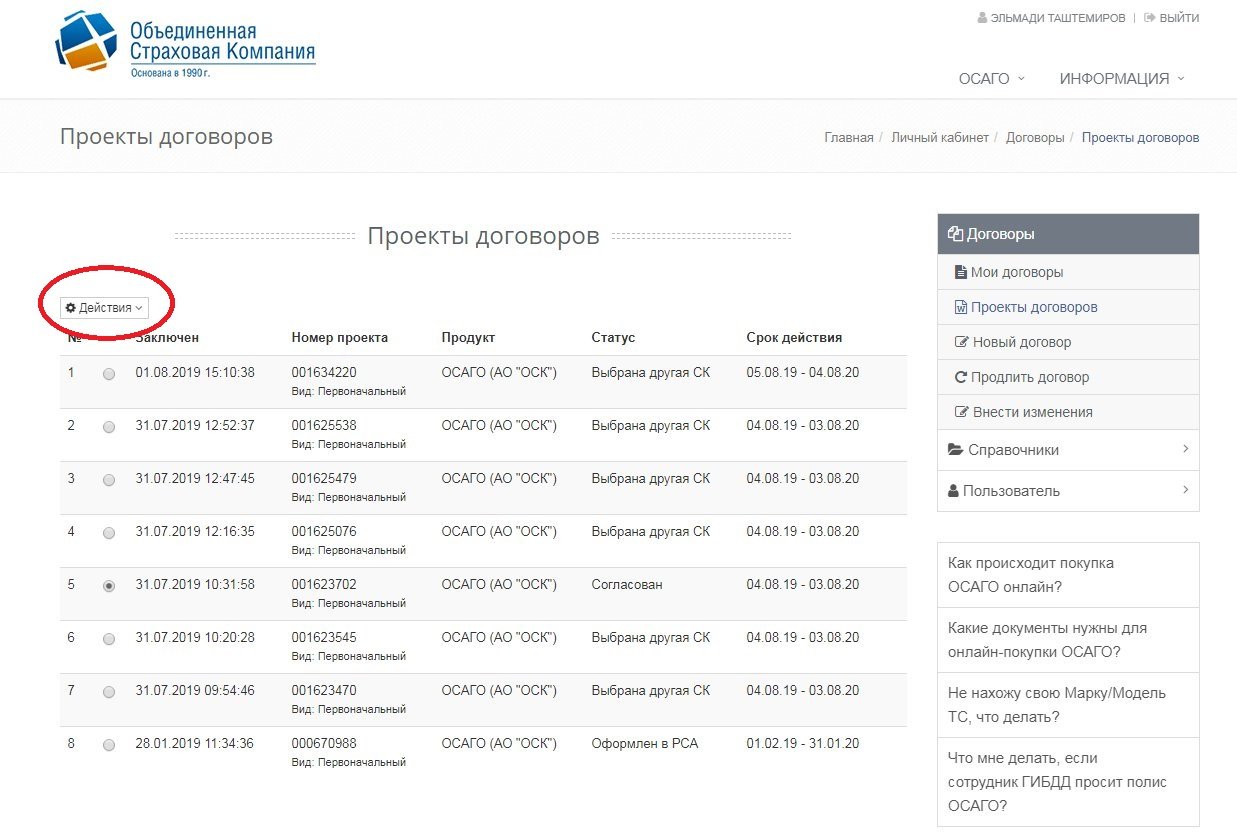Click the edit icon beside Внести изменения

coord(962,412)
